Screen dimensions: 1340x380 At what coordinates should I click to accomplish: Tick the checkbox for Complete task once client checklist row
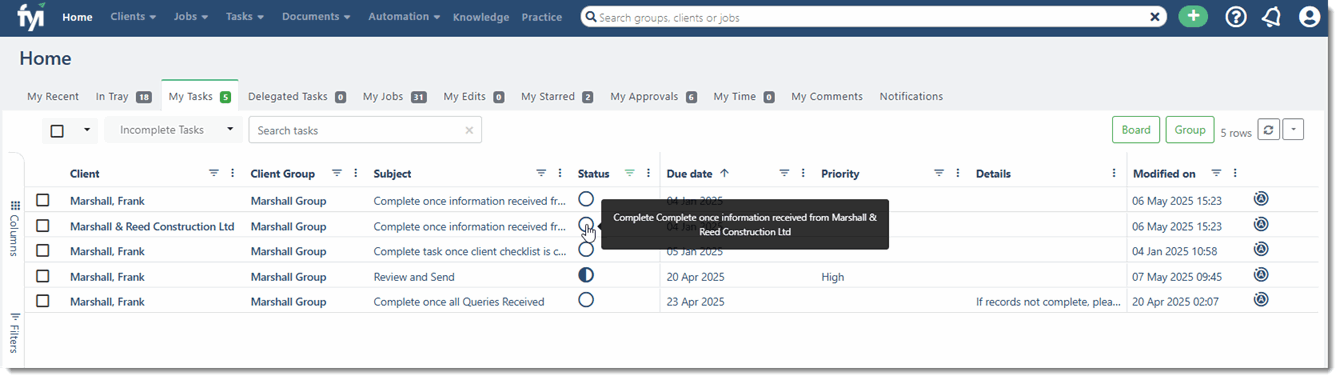[43, 251]
